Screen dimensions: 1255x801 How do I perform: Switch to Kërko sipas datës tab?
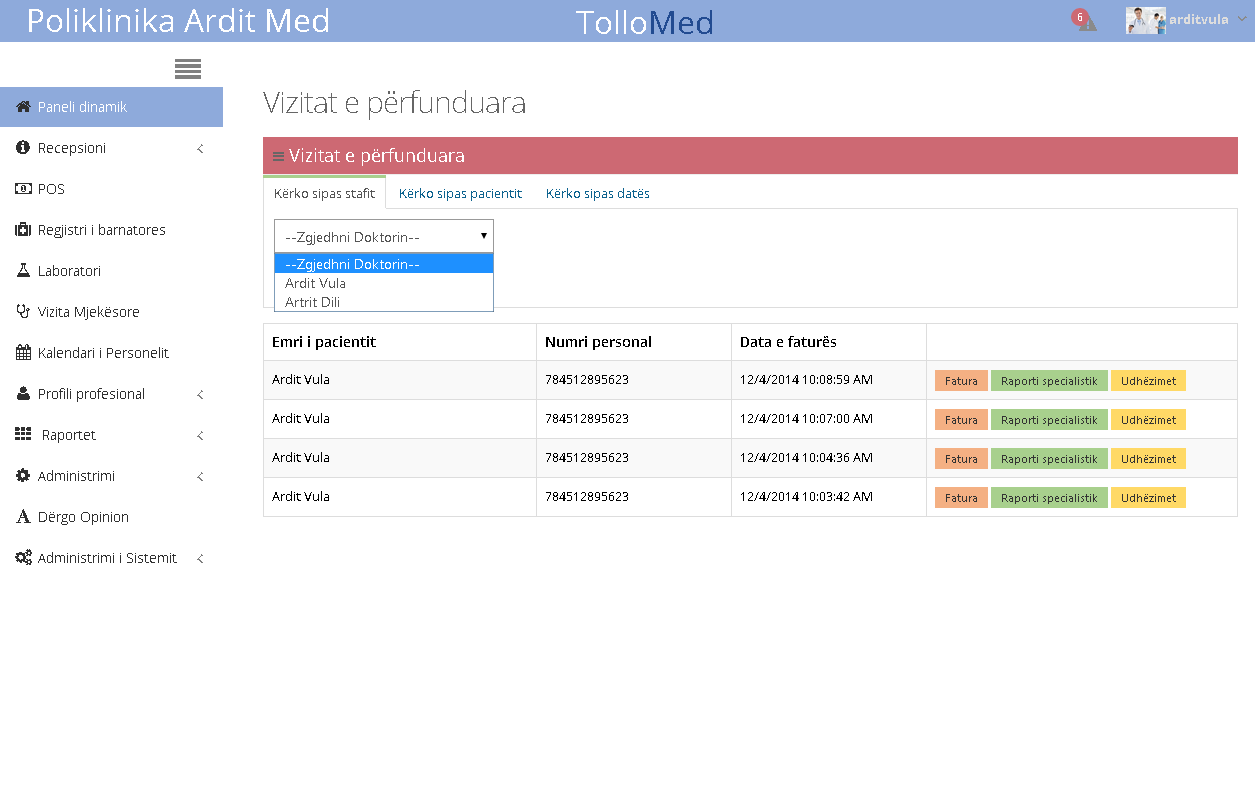pyautogui.click(x=597, y=193)
